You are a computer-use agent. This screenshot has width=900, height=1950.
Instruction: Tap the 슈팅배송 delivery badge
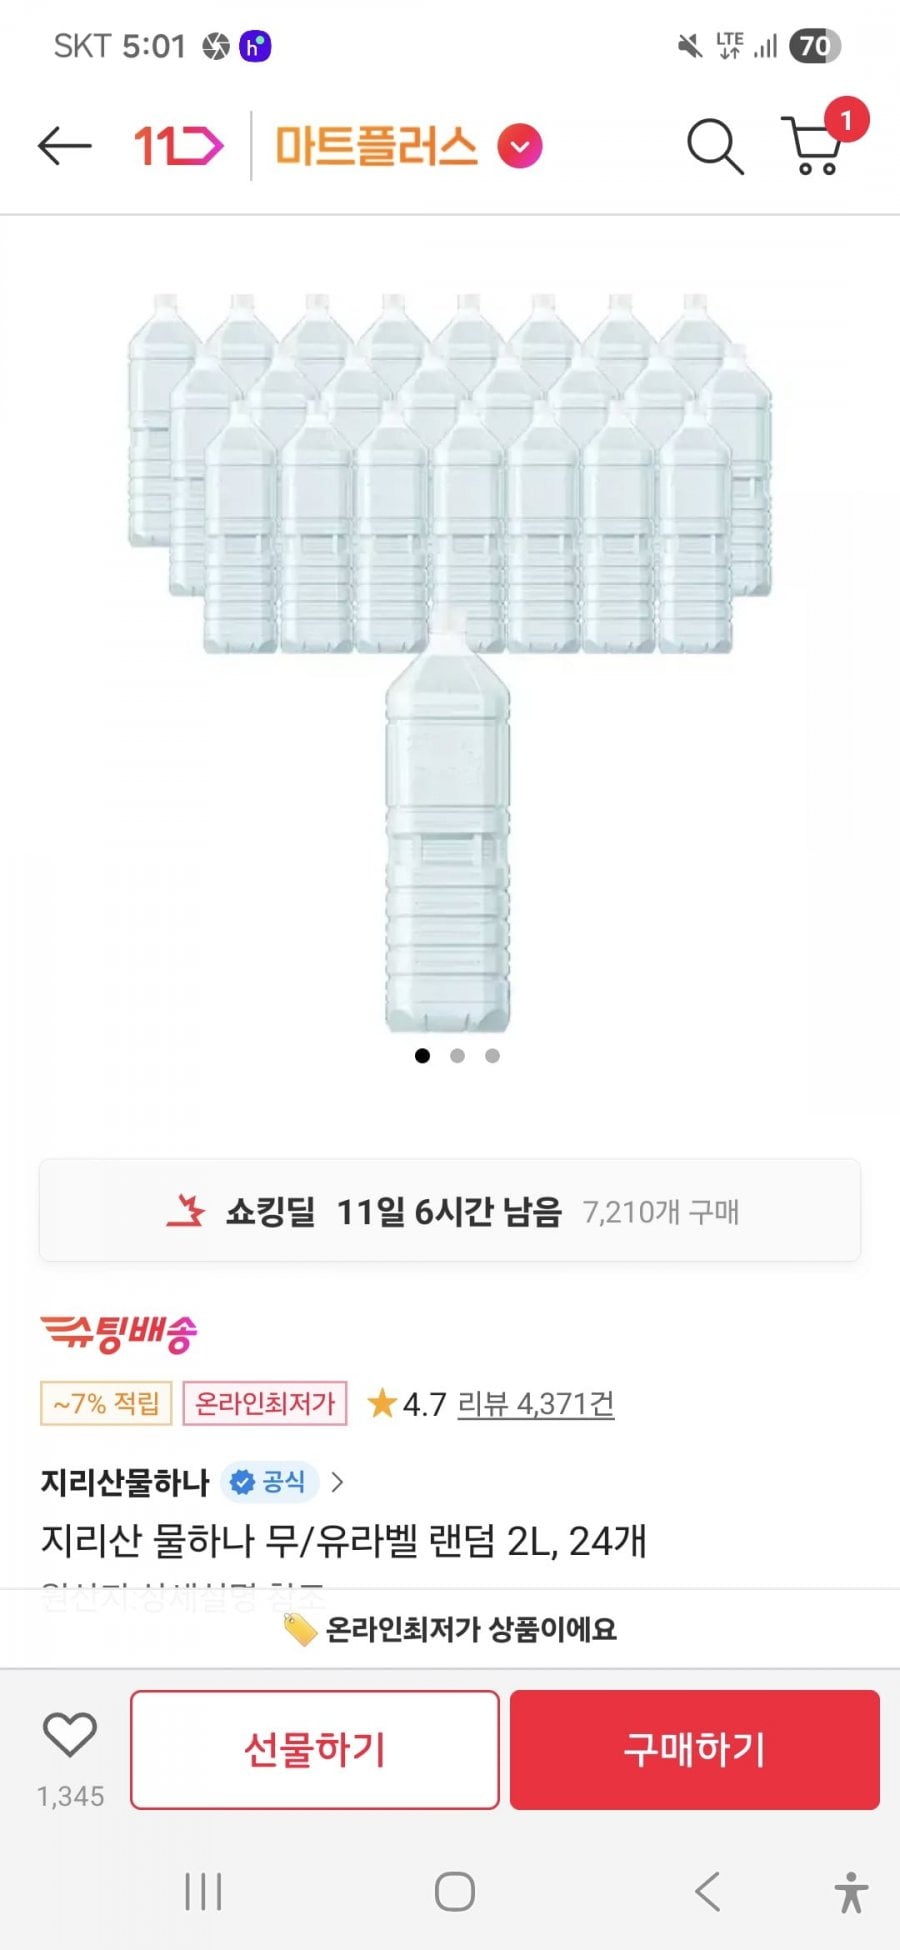[119, 1333]
